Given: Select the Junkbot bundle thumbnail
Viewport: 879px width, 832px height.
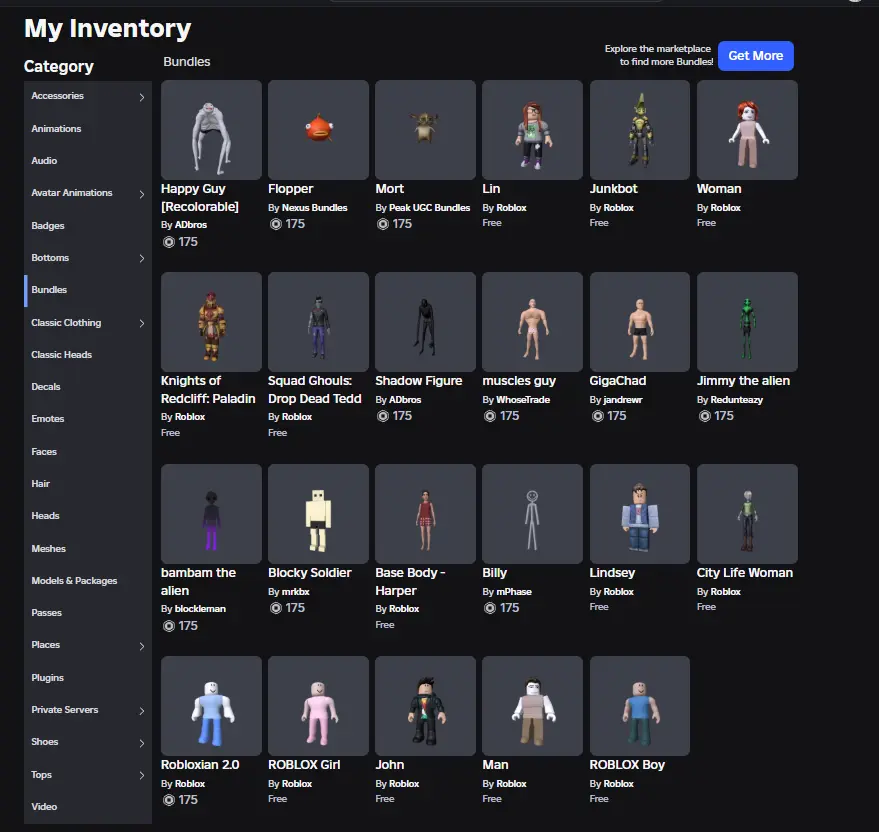Looking at the screenshot, I should (640, 130).
